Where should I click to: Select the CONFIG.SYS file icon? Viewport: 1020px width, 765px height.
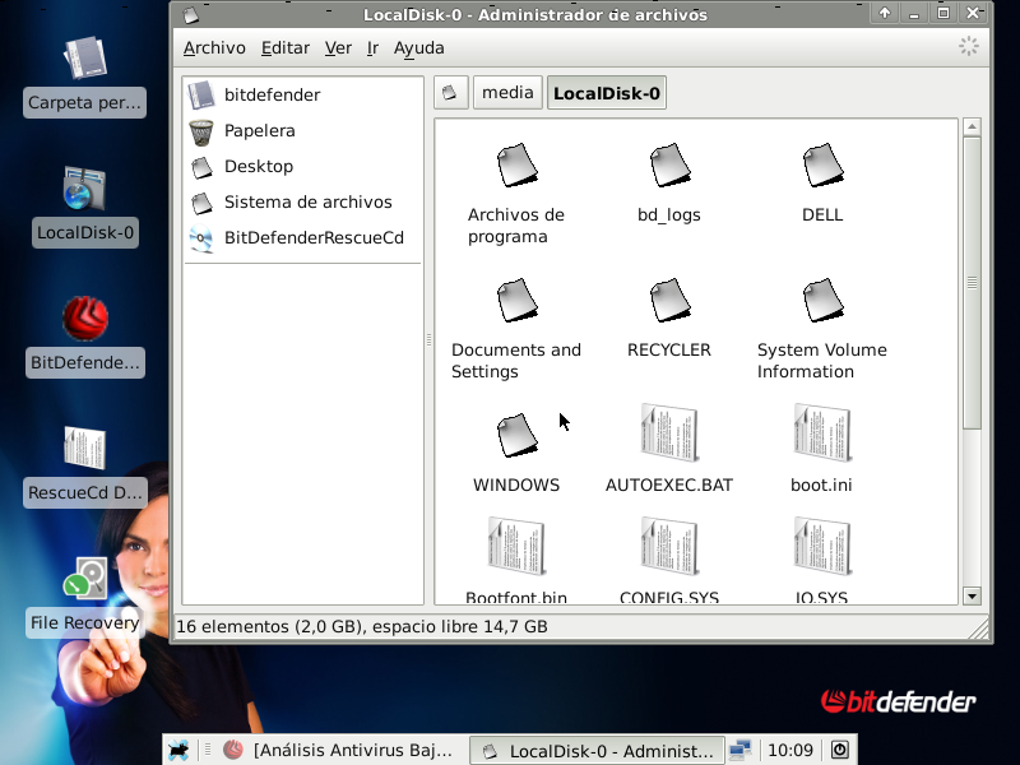click(x=669, y=546)
